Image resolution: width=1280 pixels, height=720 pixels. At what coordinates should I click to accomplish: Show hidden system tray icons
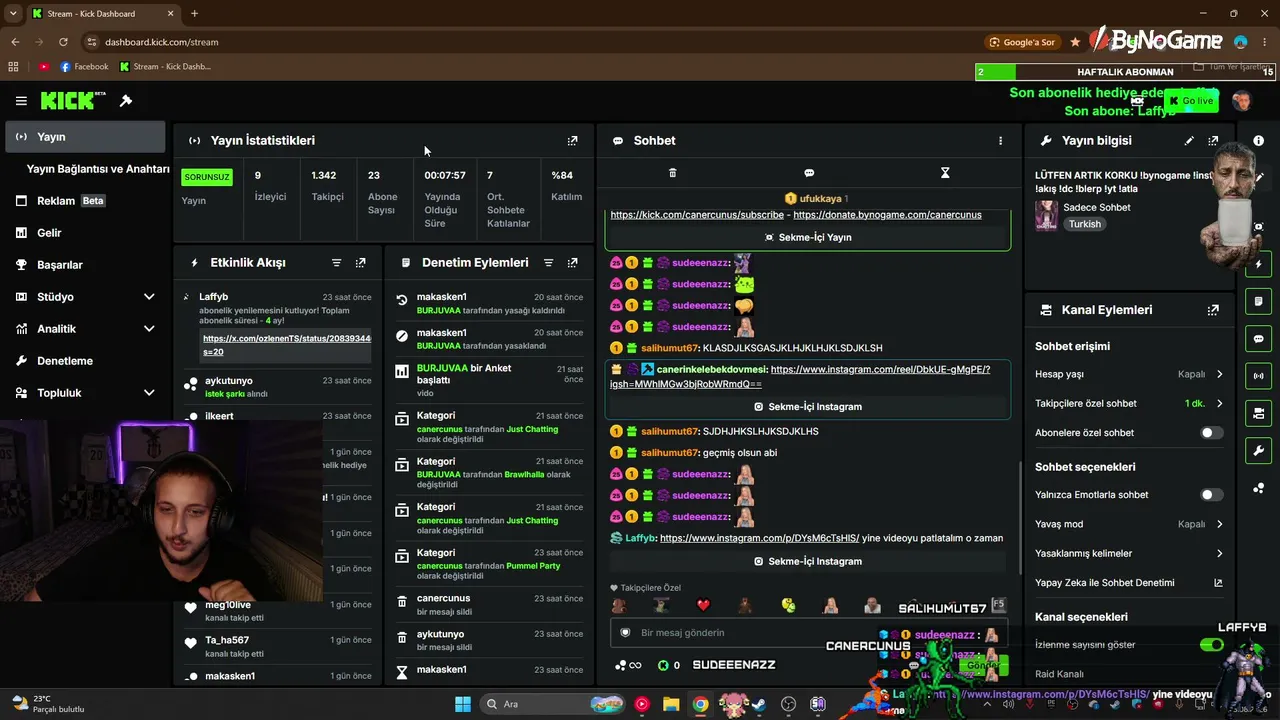[987, 704]
